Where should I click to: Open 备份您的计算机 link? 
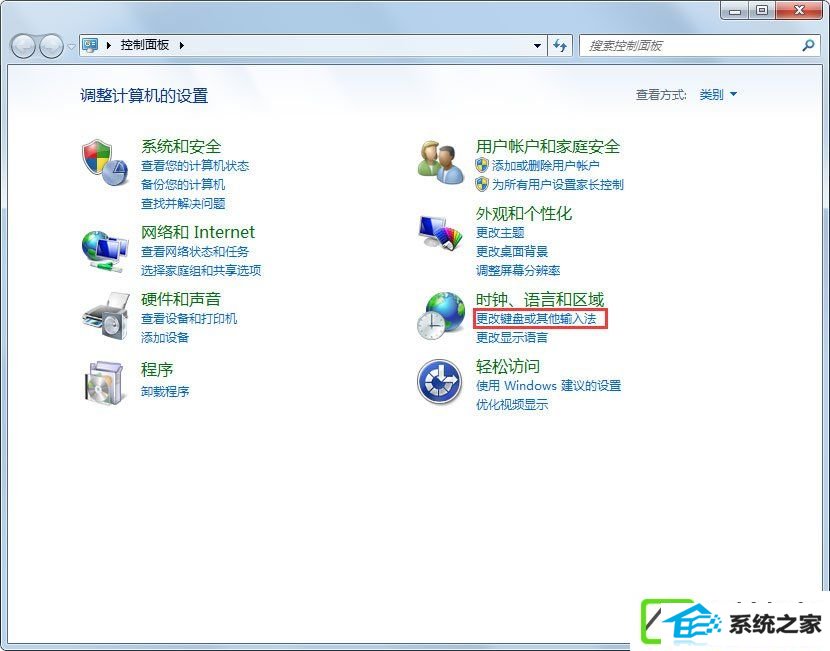[x=183, y=185]
